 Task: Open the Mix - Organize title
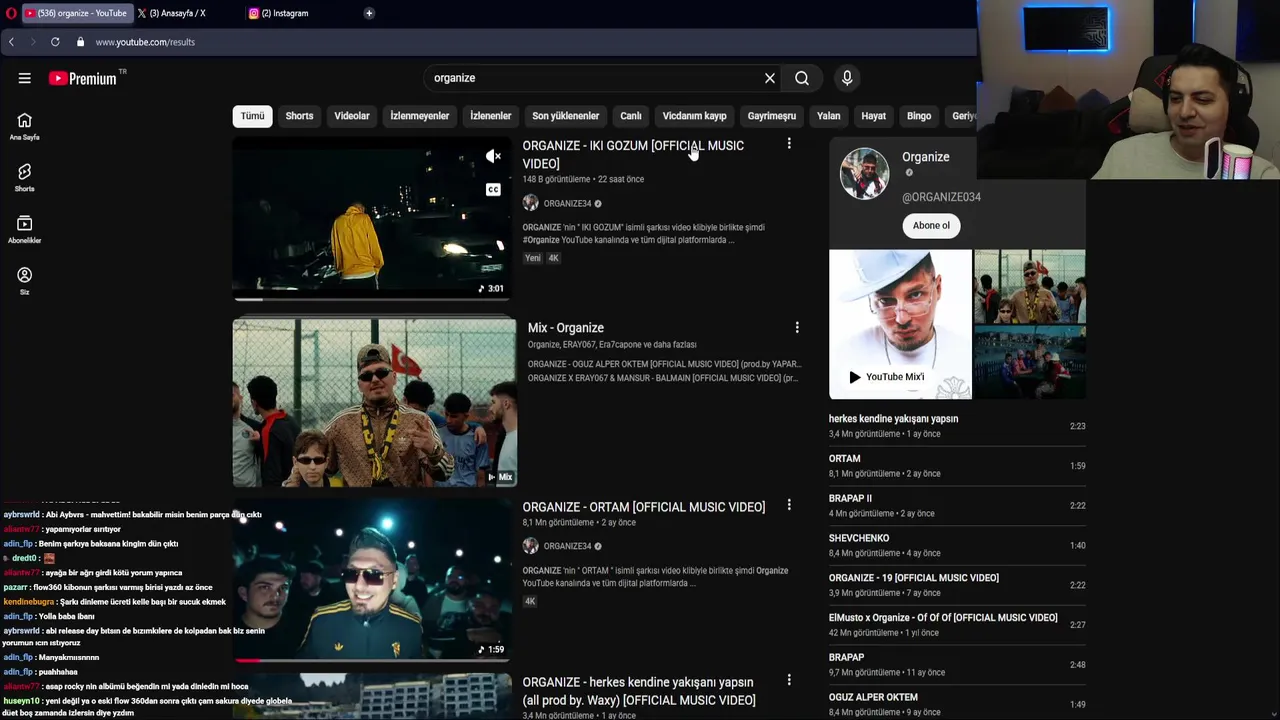566,327
